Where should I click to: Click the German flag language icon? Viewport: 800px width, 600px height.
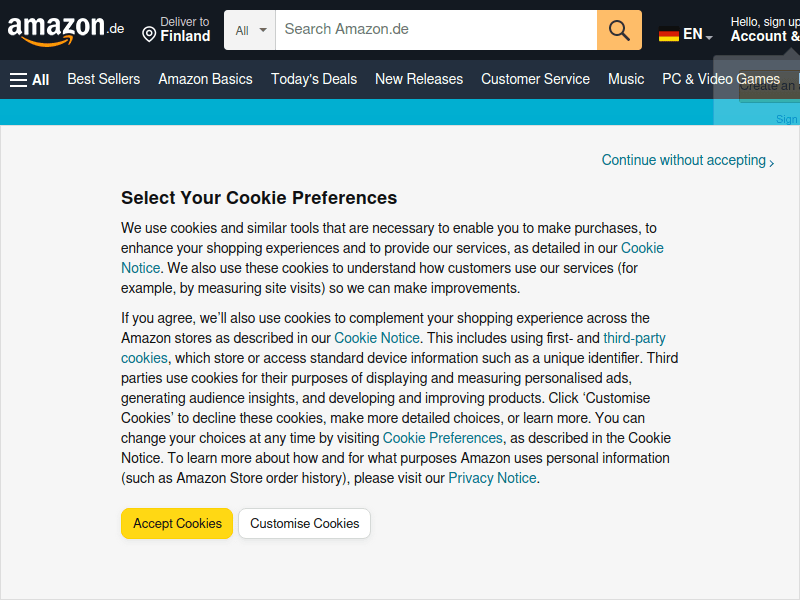(x=669, y=35)
